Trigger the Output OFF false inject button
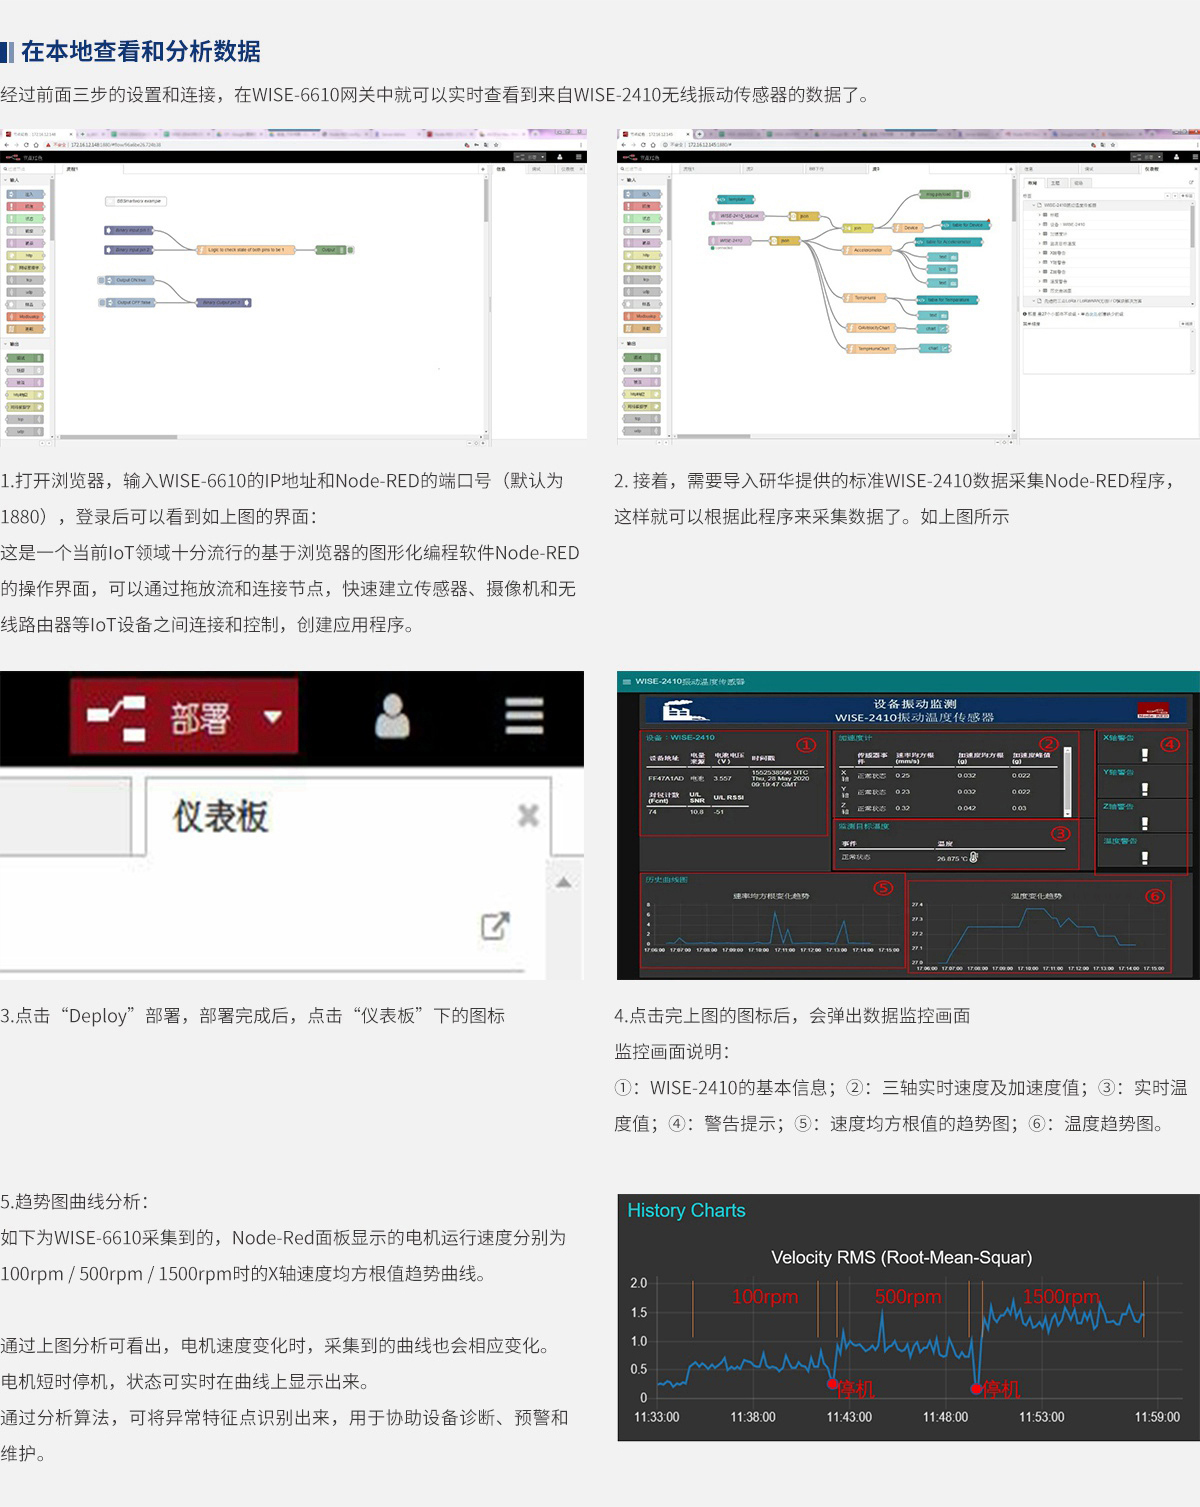1200x1507 pixels. [101, 302]
